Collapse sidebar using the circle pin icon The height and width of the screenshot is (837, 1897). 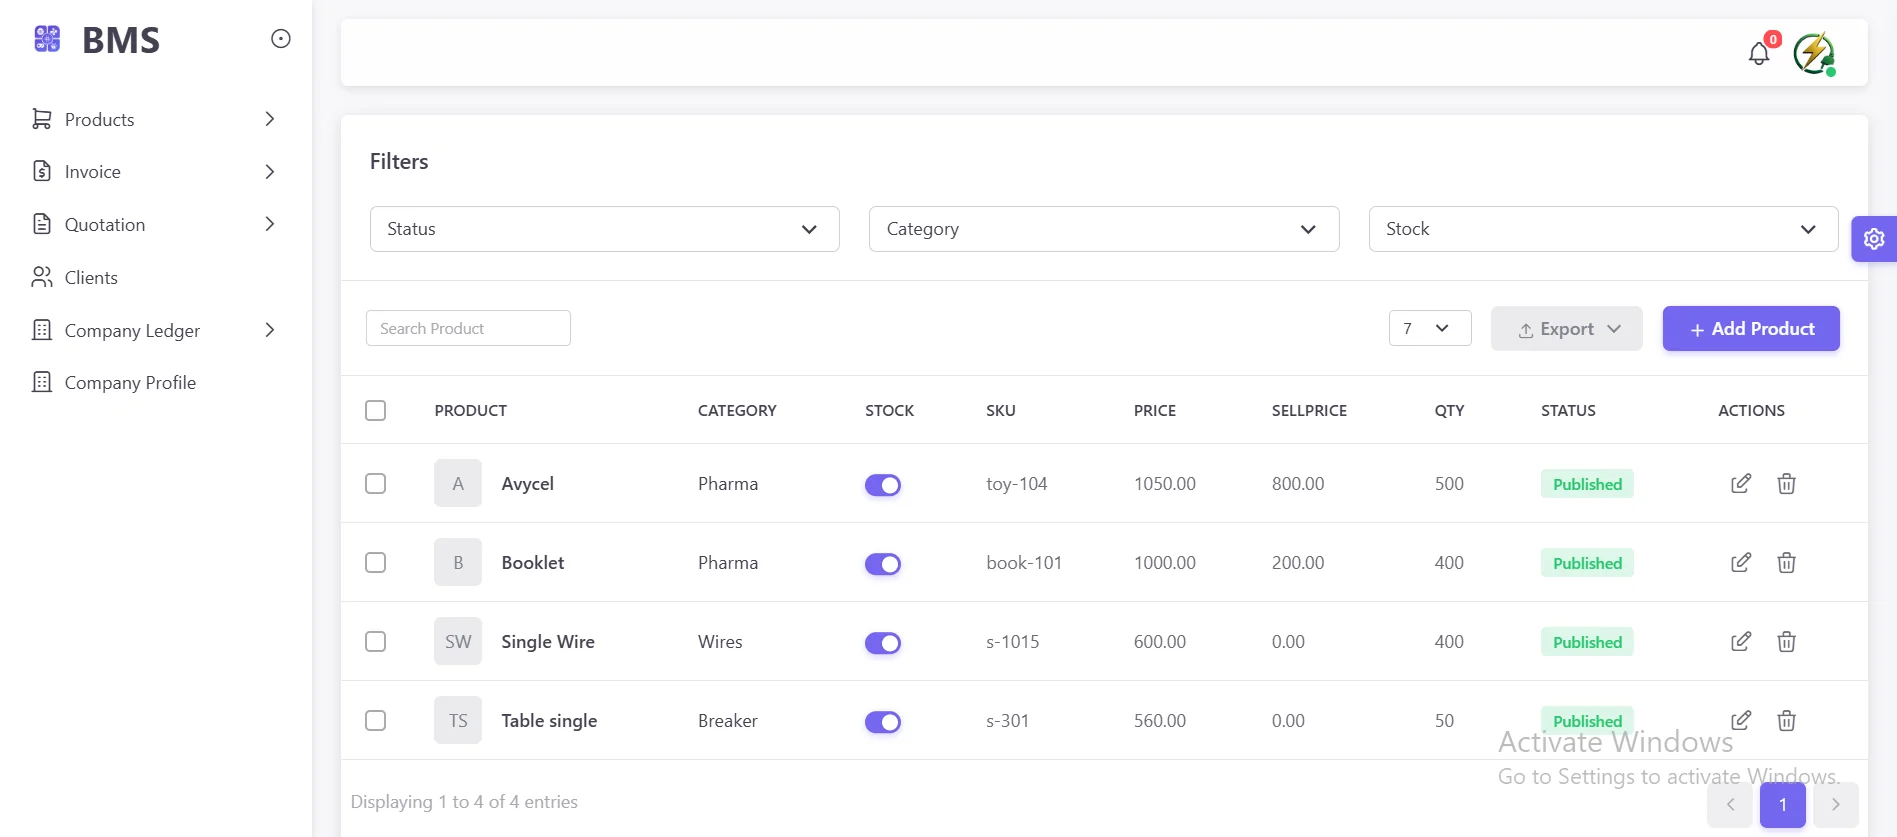tap(281, 39)
